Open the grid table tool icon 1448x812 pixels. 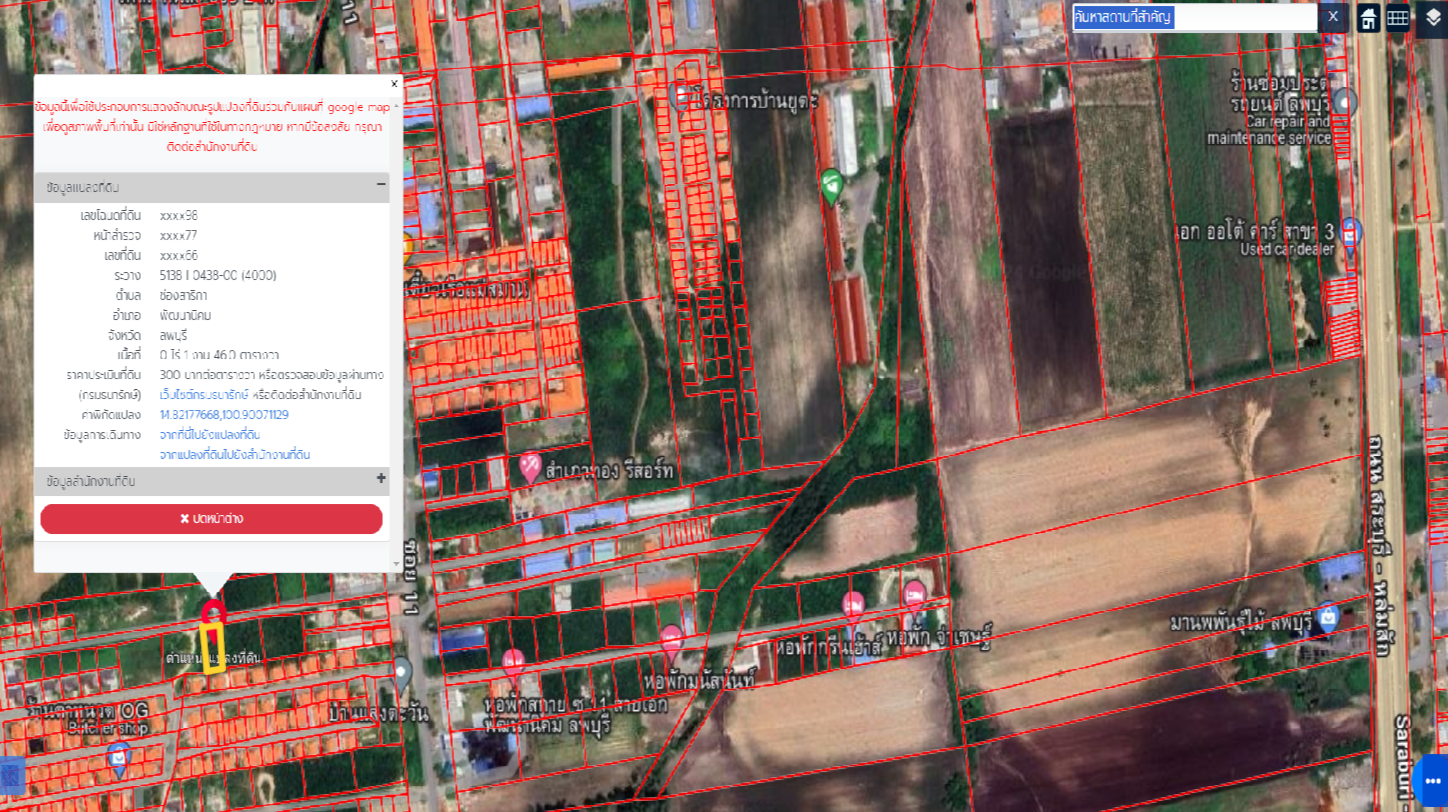click(x=1398, y=17)
